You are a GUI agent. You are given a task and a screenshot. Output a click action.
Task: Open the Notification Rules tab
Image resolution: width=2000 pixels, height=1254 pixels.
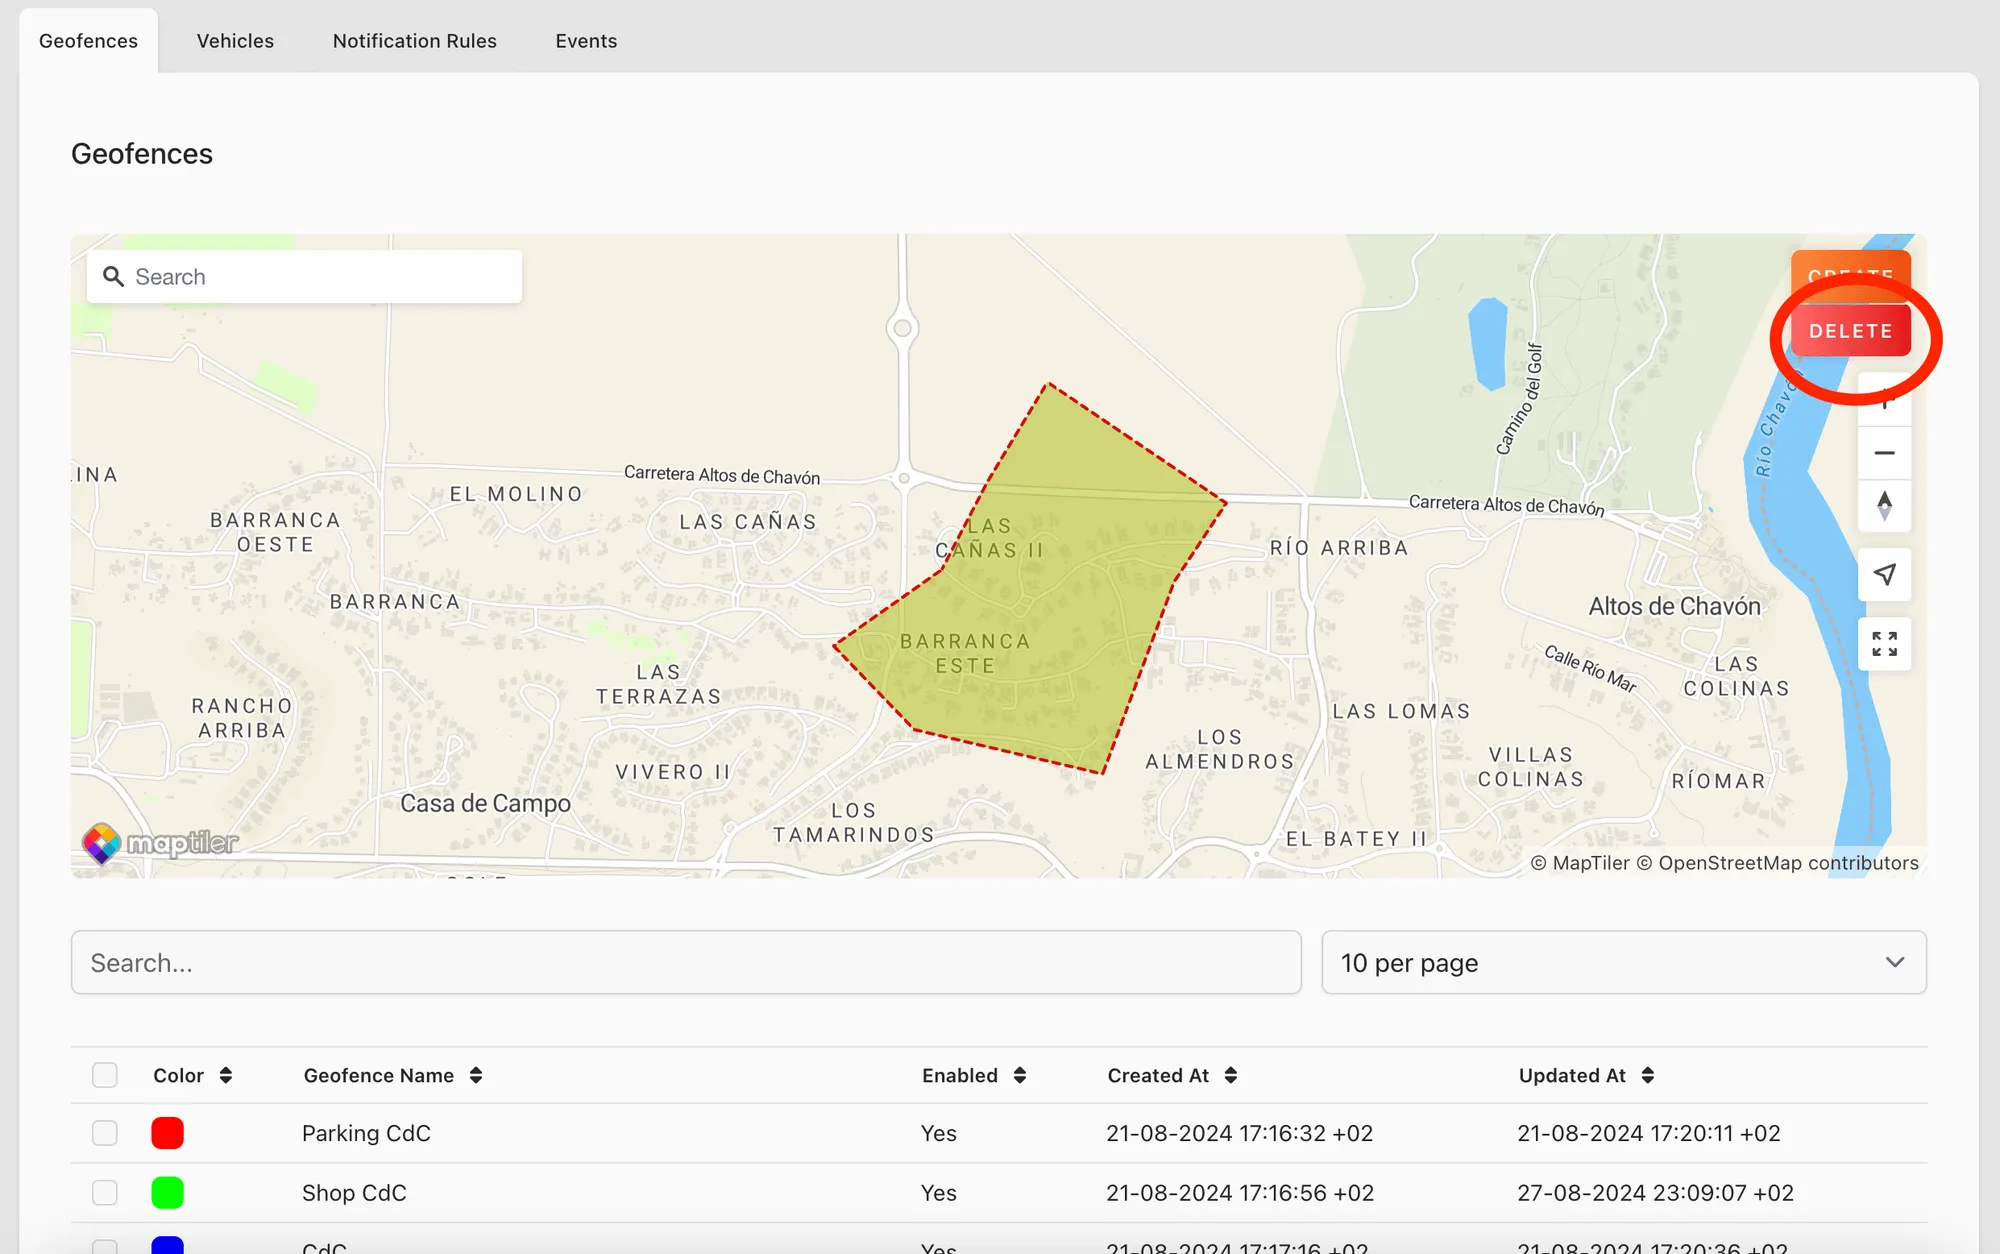coord(415,41)
